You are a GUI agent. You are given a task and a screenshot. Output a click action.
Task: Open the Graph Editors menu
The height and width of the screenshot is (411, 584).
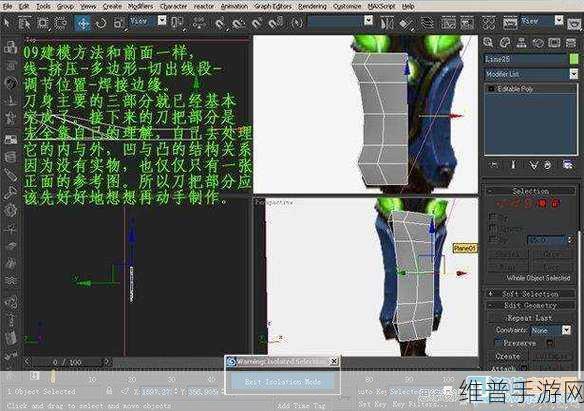click(273, 6)
